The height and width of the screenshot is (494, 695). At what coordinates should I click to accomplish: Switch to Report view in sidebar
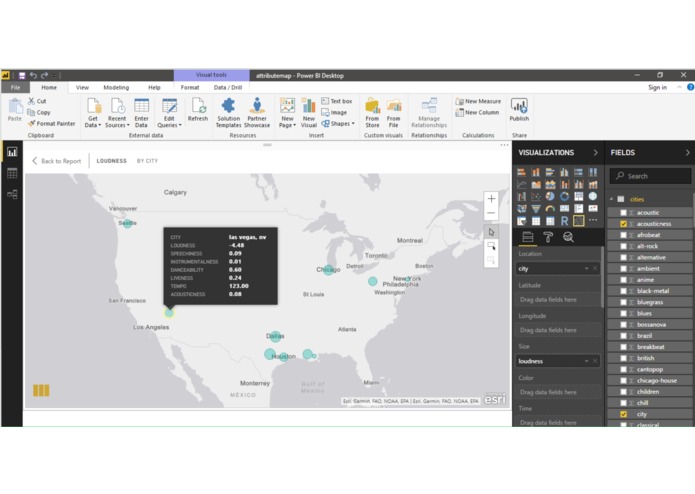coord(12,152)
